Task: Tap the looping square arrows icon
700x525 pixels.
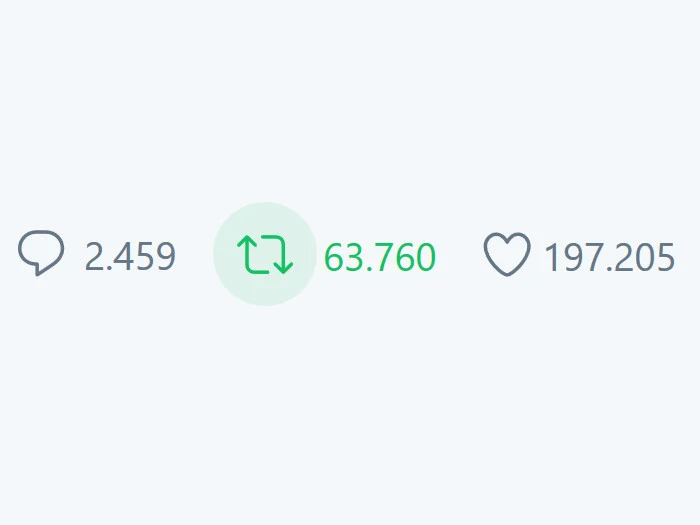Action: point(265,254)
